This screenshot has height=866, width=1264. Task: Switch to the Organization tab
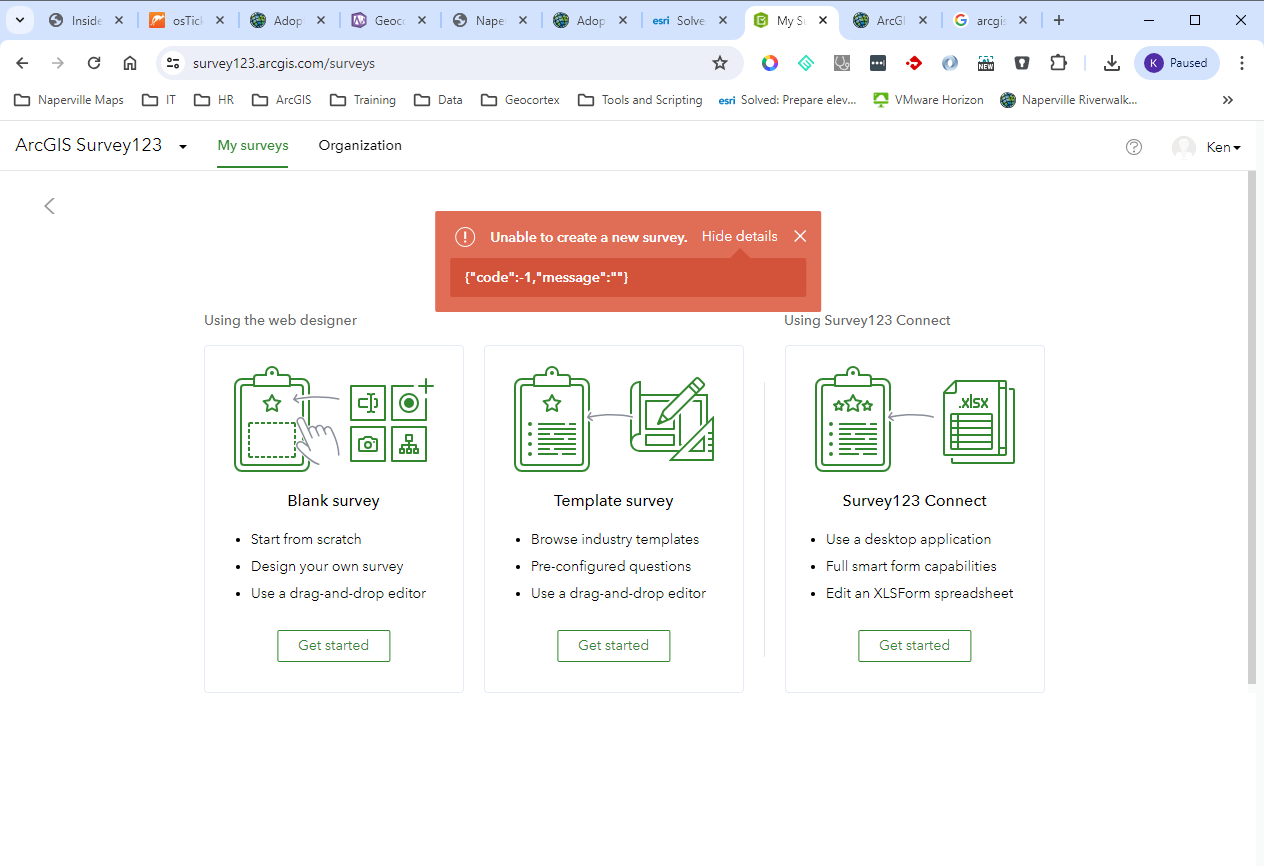(x=360, y=145)
